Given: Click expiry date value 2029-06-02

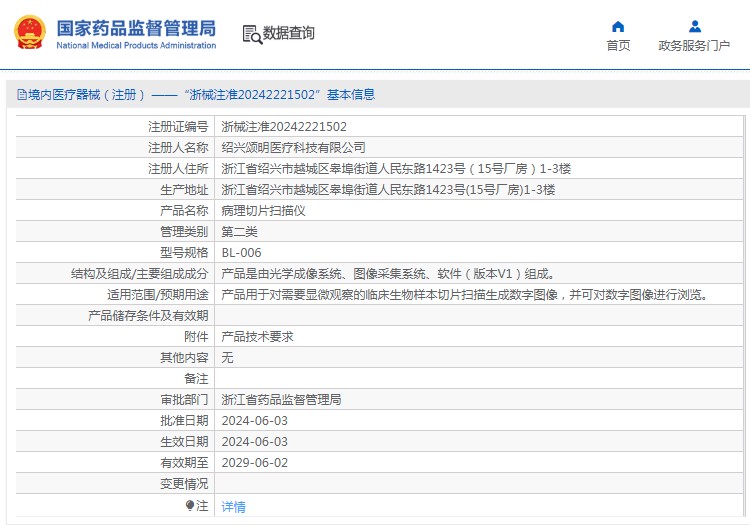Looking at the screenshot, I should pyautogui.click(x=254, y=463).
